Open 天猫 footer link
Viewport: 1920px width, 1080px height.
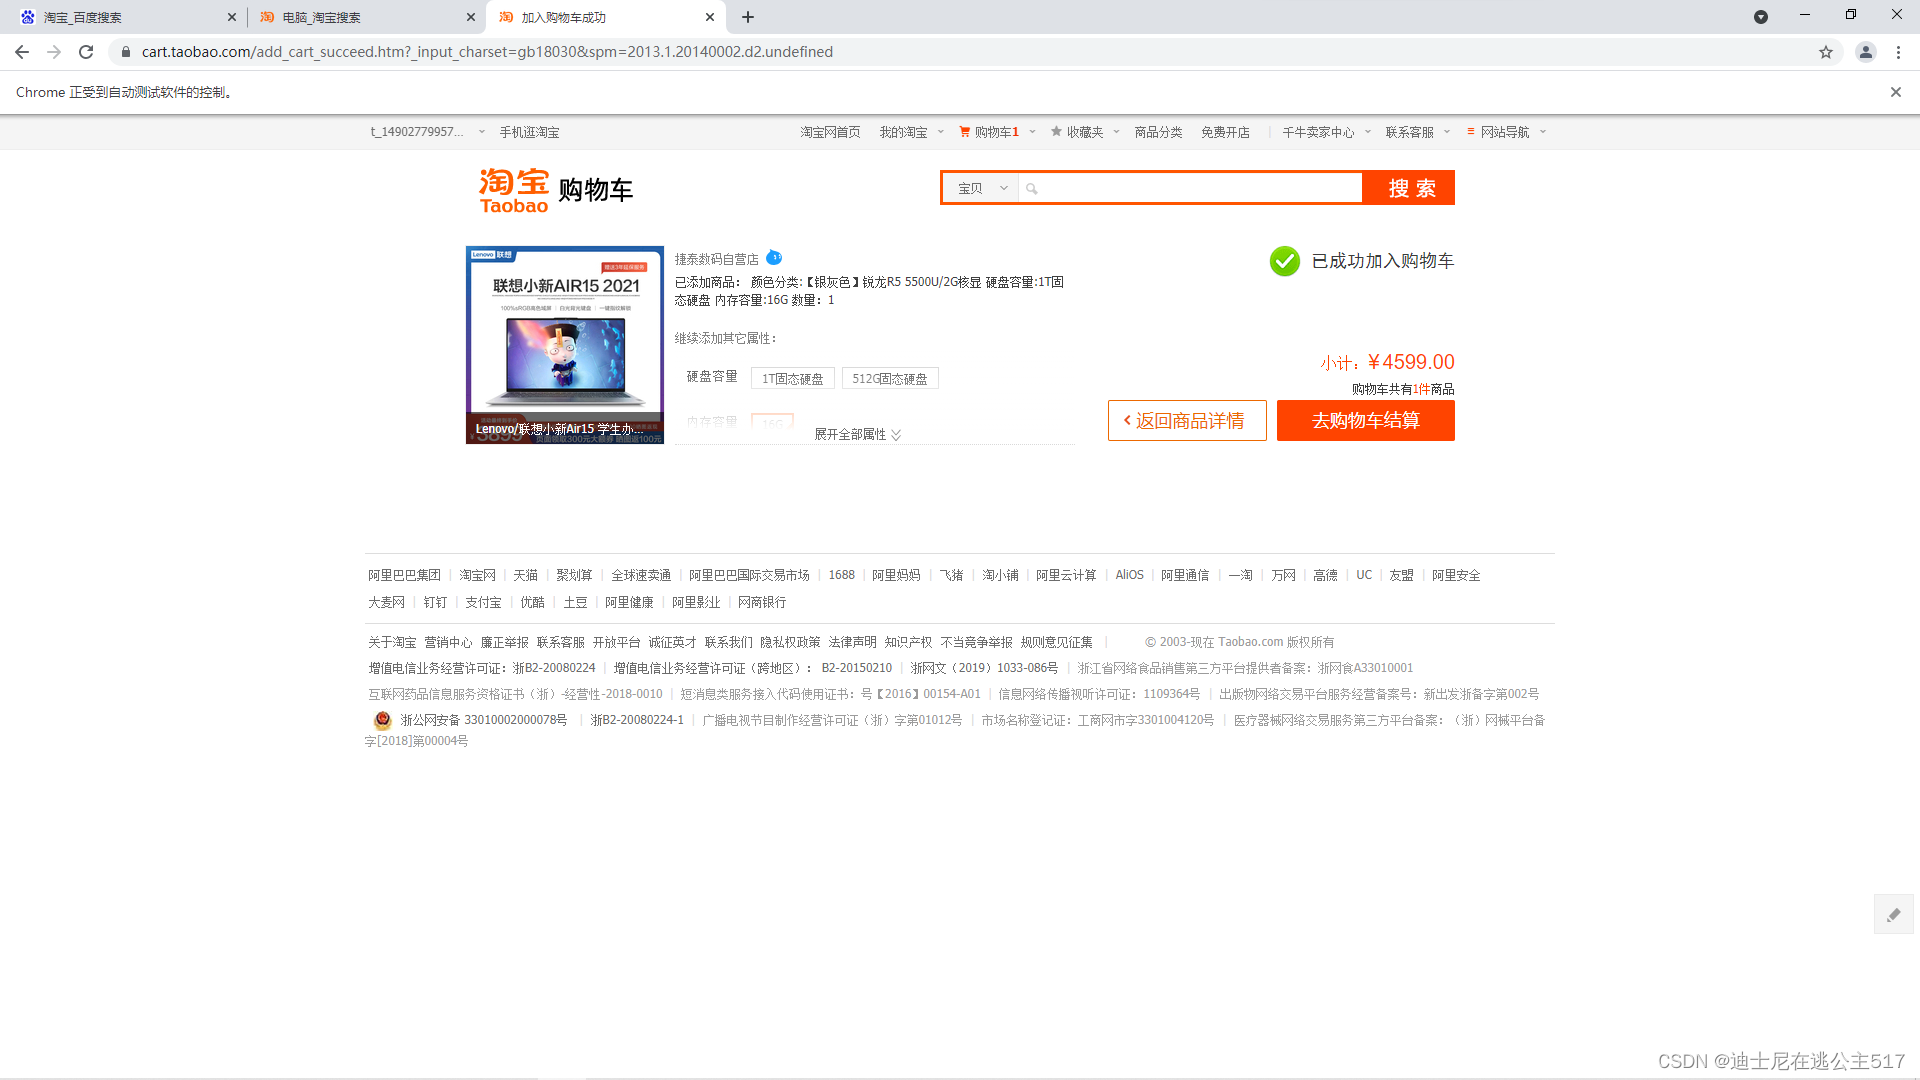tap(525, 575)
